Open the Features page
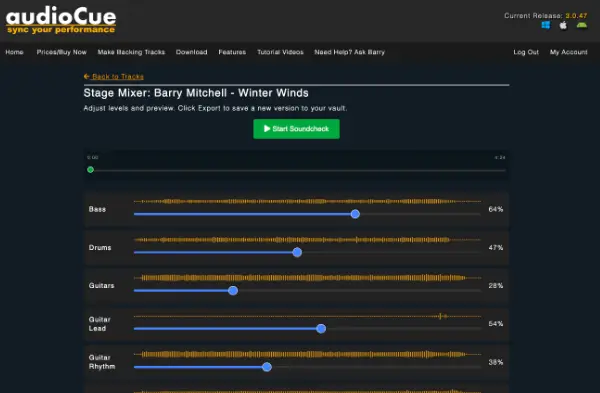Image resolution: width=600 pixels, height=393 pixels. (232, 52)
